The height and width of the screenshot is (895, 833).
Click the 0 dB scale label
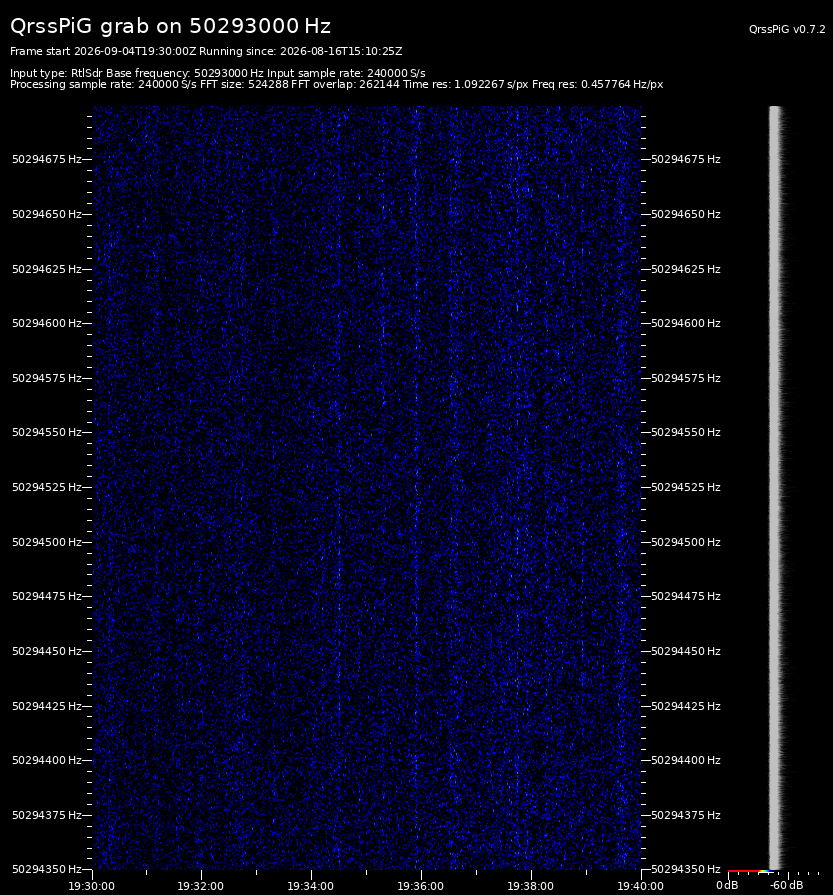pyautogui.click(x=727, y=885)
